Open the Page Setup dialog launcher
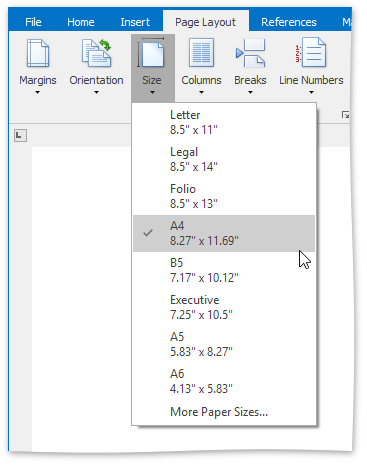 point(345,115)
